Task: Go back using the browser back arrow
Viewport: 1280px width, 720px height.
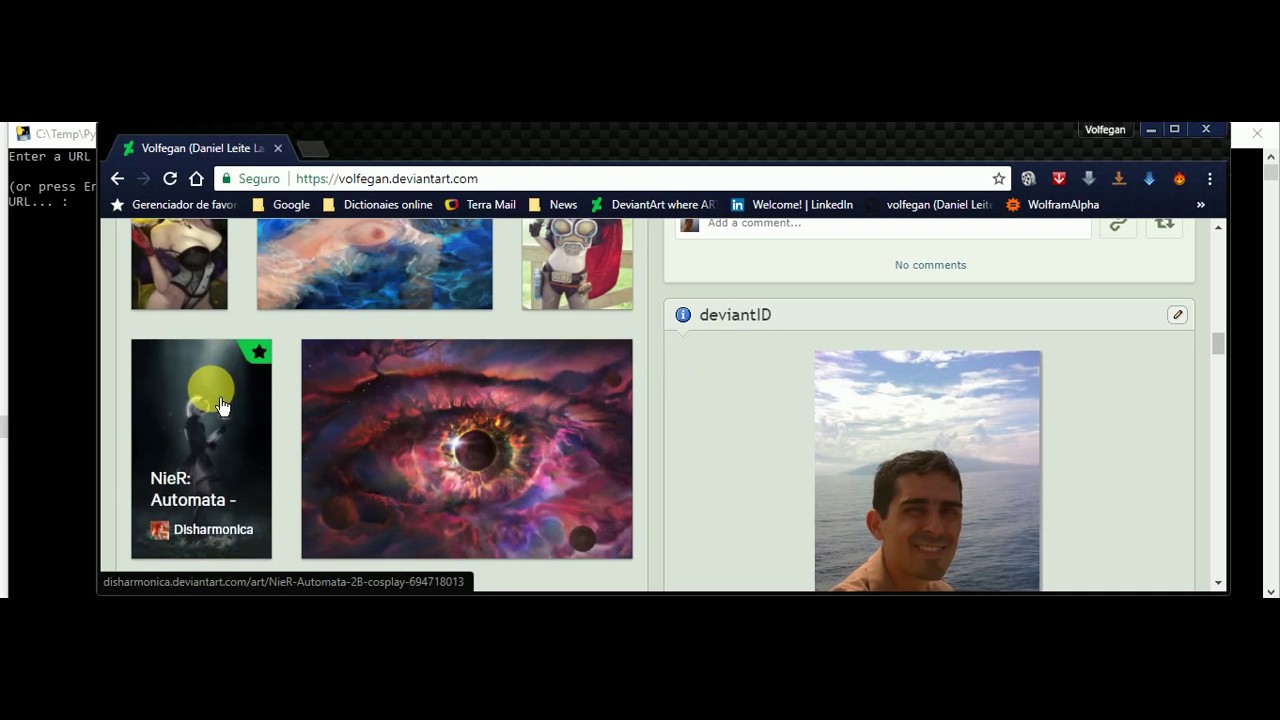Action: pyautogui.click(x=117, y=178)
